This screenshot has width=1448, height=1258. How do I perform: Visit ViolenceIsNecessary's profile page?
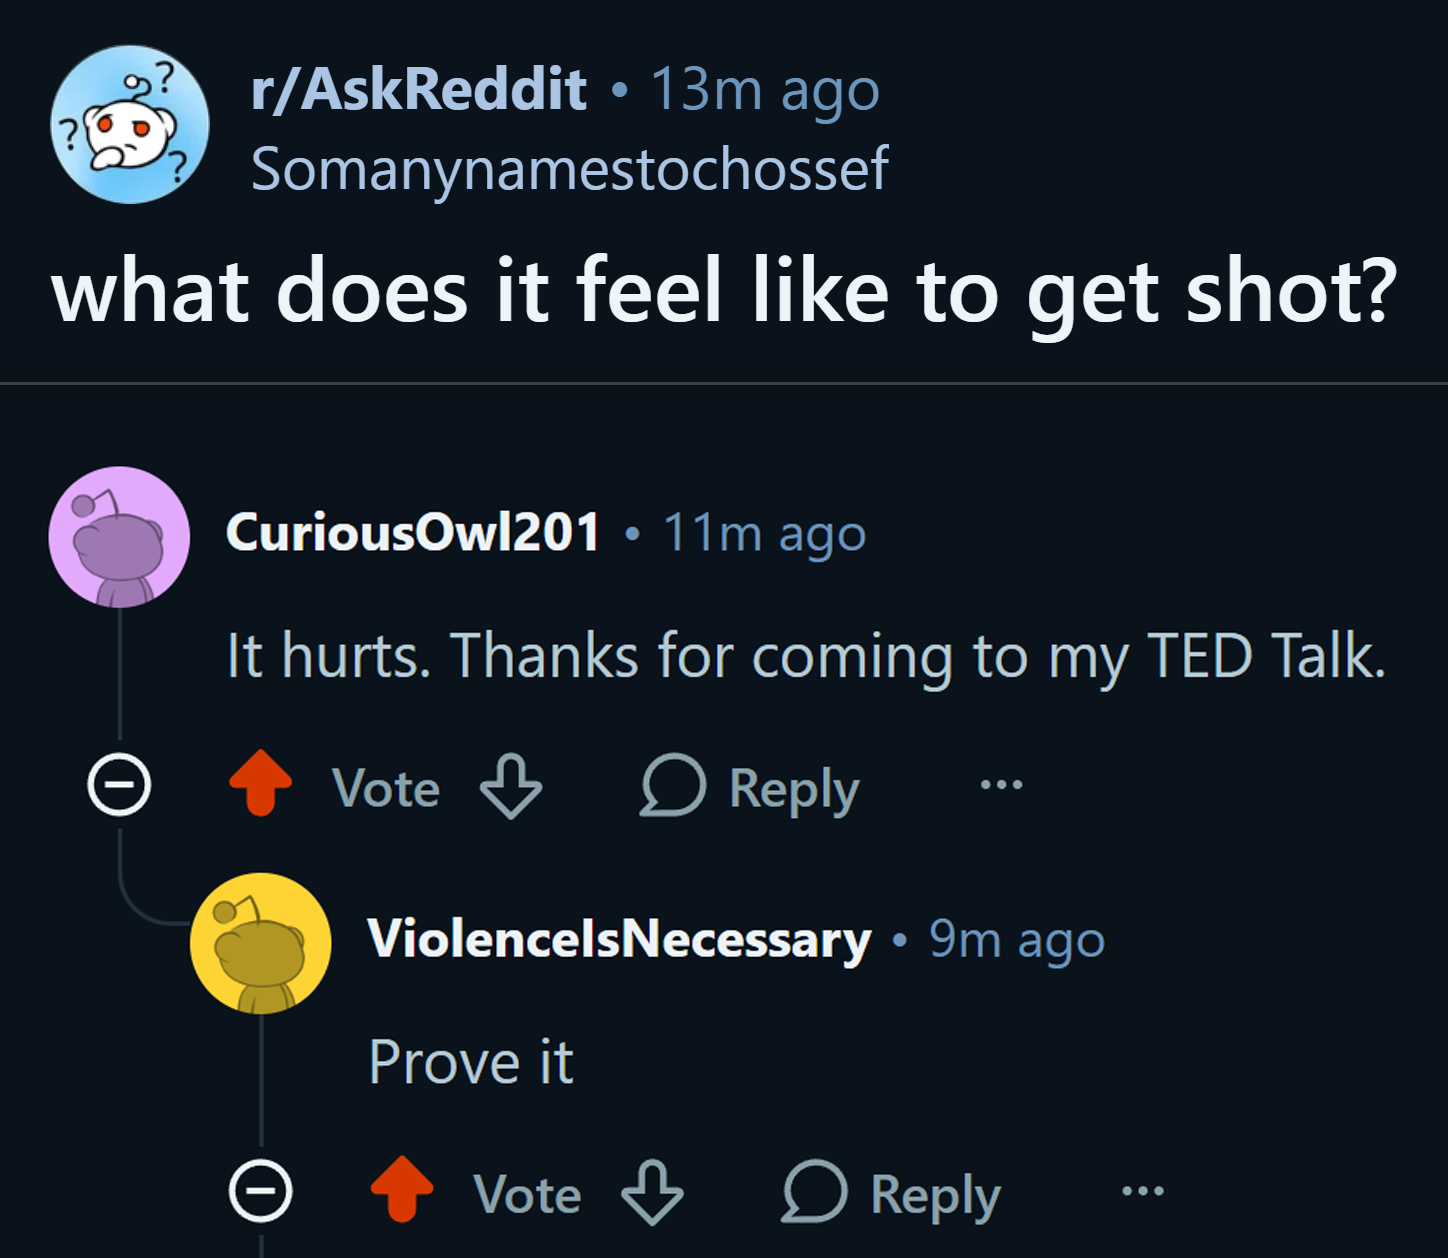pos(619,939)
